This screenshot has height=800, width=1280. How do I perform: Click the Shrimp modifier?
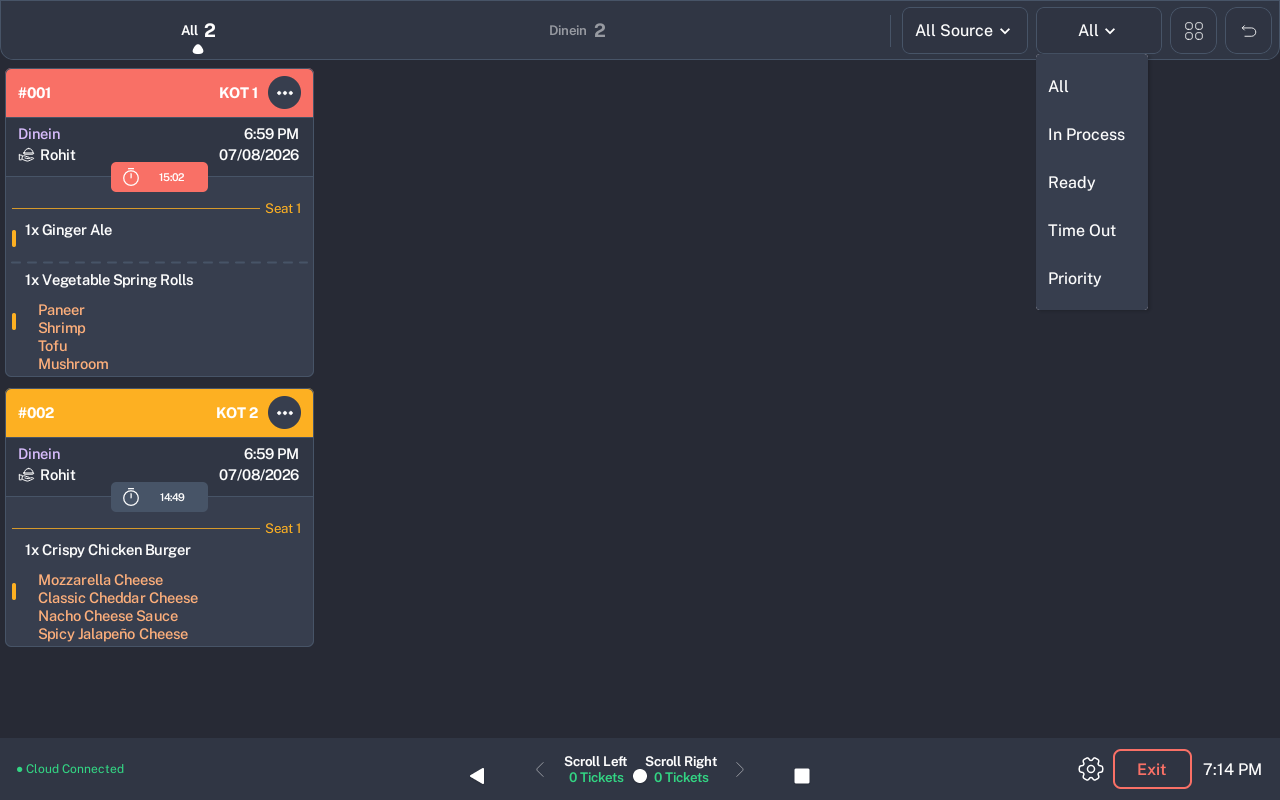pyautogui.click(x=61, y=328)
